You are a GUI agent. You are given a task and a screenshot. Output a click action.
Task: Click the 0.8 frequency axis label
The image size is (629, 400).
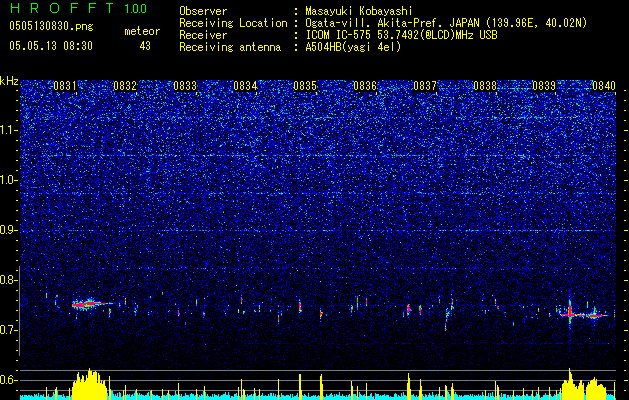[9, 280]
